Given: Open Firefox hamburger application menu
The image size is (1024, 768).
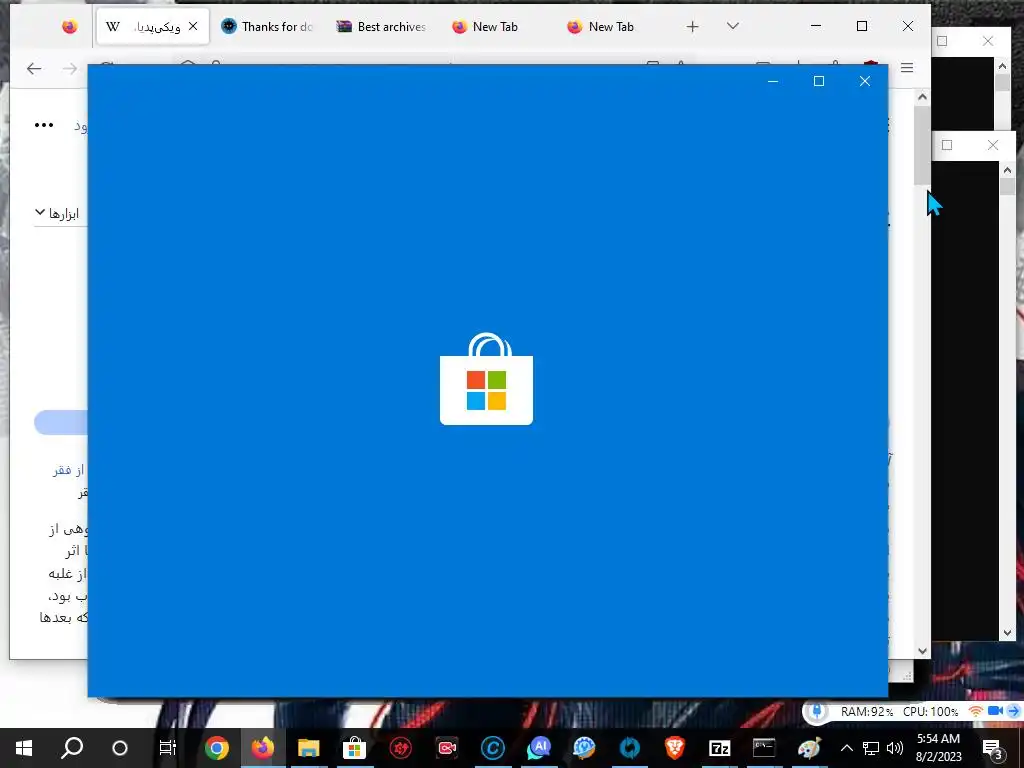Looking at the screenshot, I should coord(907,68).
